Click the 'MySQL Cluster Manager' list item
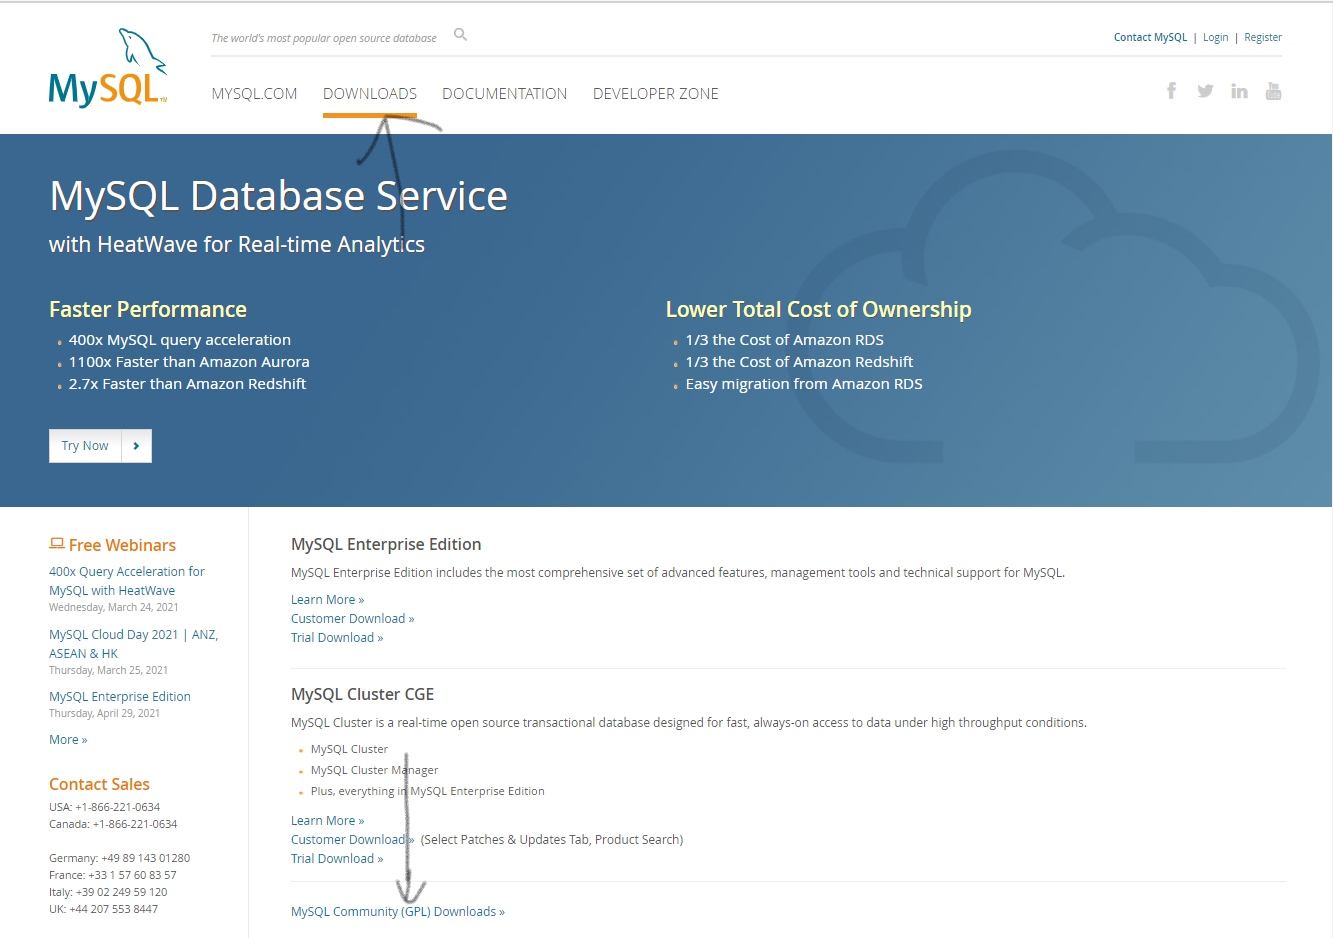 coord(374,770)
